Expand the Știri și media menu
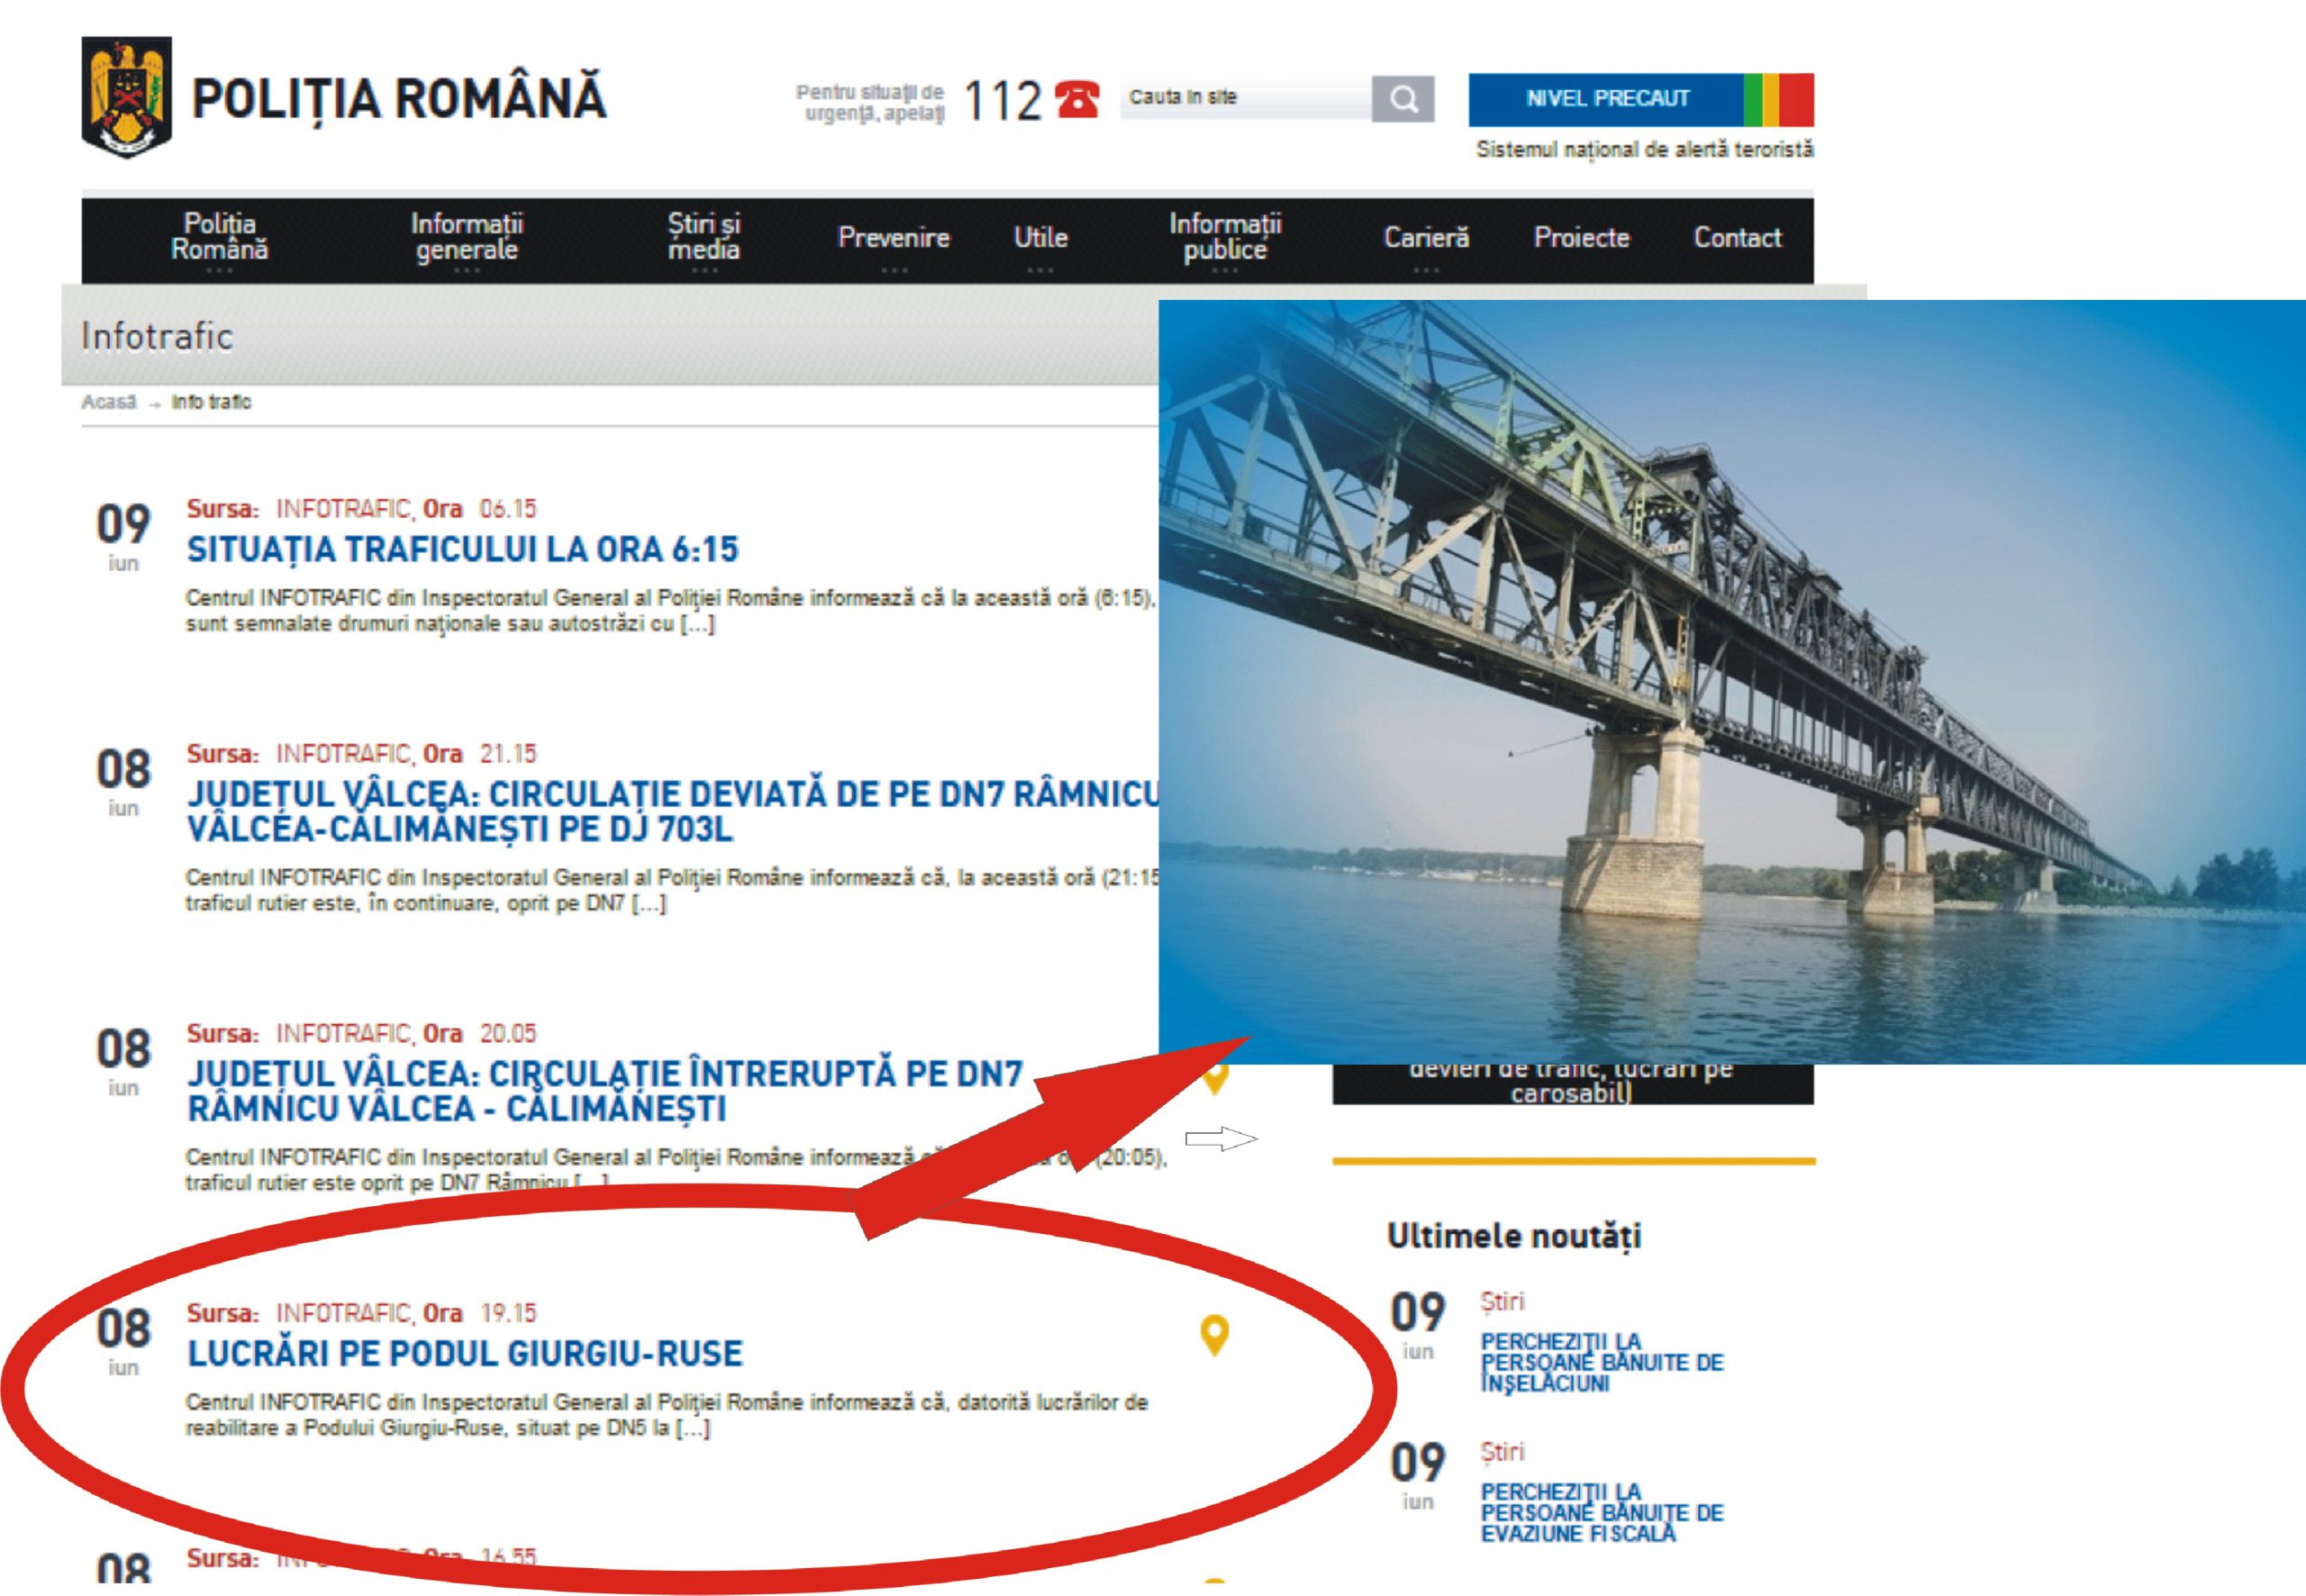2306x1596 pixels. 704,237
